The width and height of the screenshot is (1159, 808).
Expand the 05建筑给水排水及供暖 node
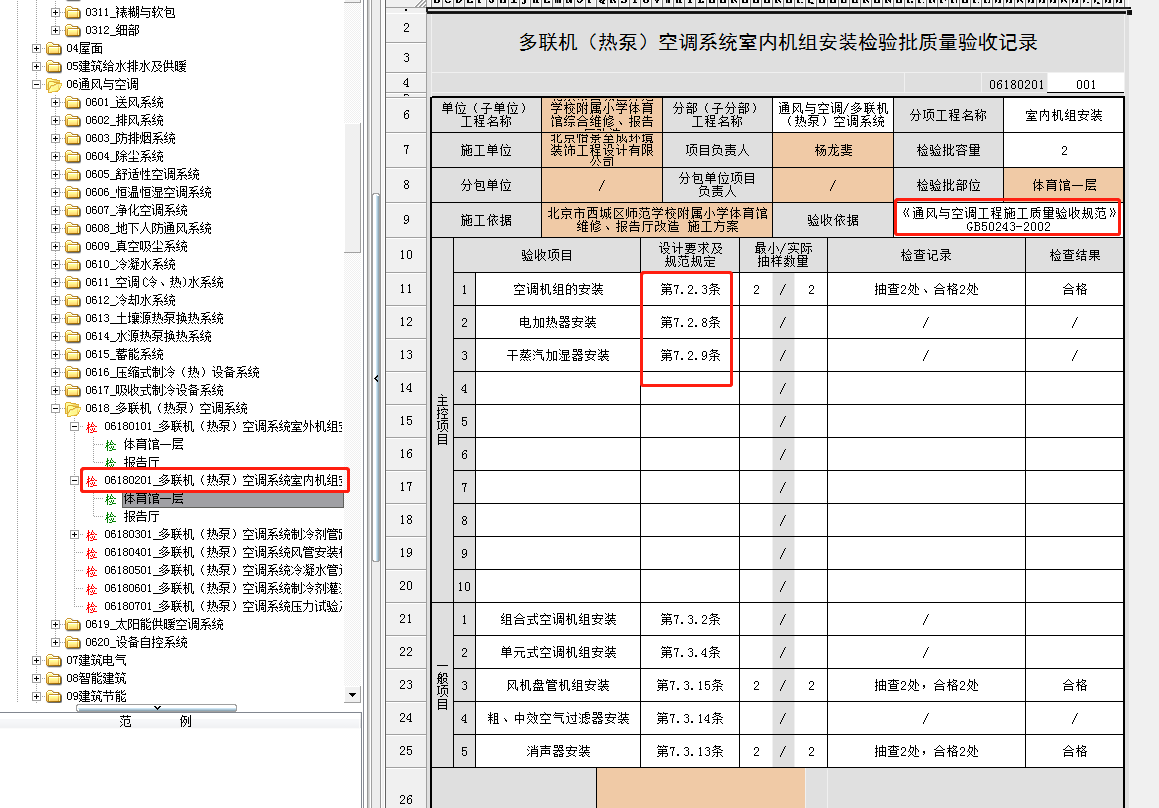38,67
